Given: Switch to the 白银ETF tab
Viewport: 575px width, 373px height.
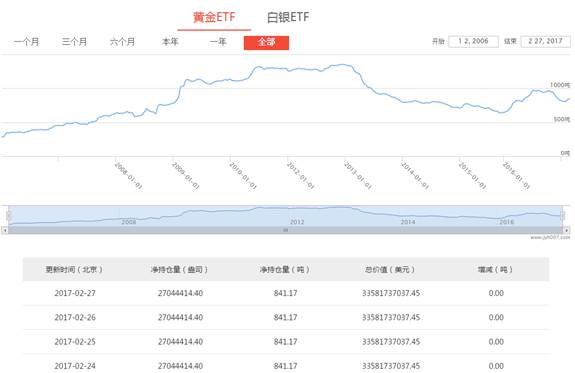Looking at the screenshot, I should tap(288, 17).
